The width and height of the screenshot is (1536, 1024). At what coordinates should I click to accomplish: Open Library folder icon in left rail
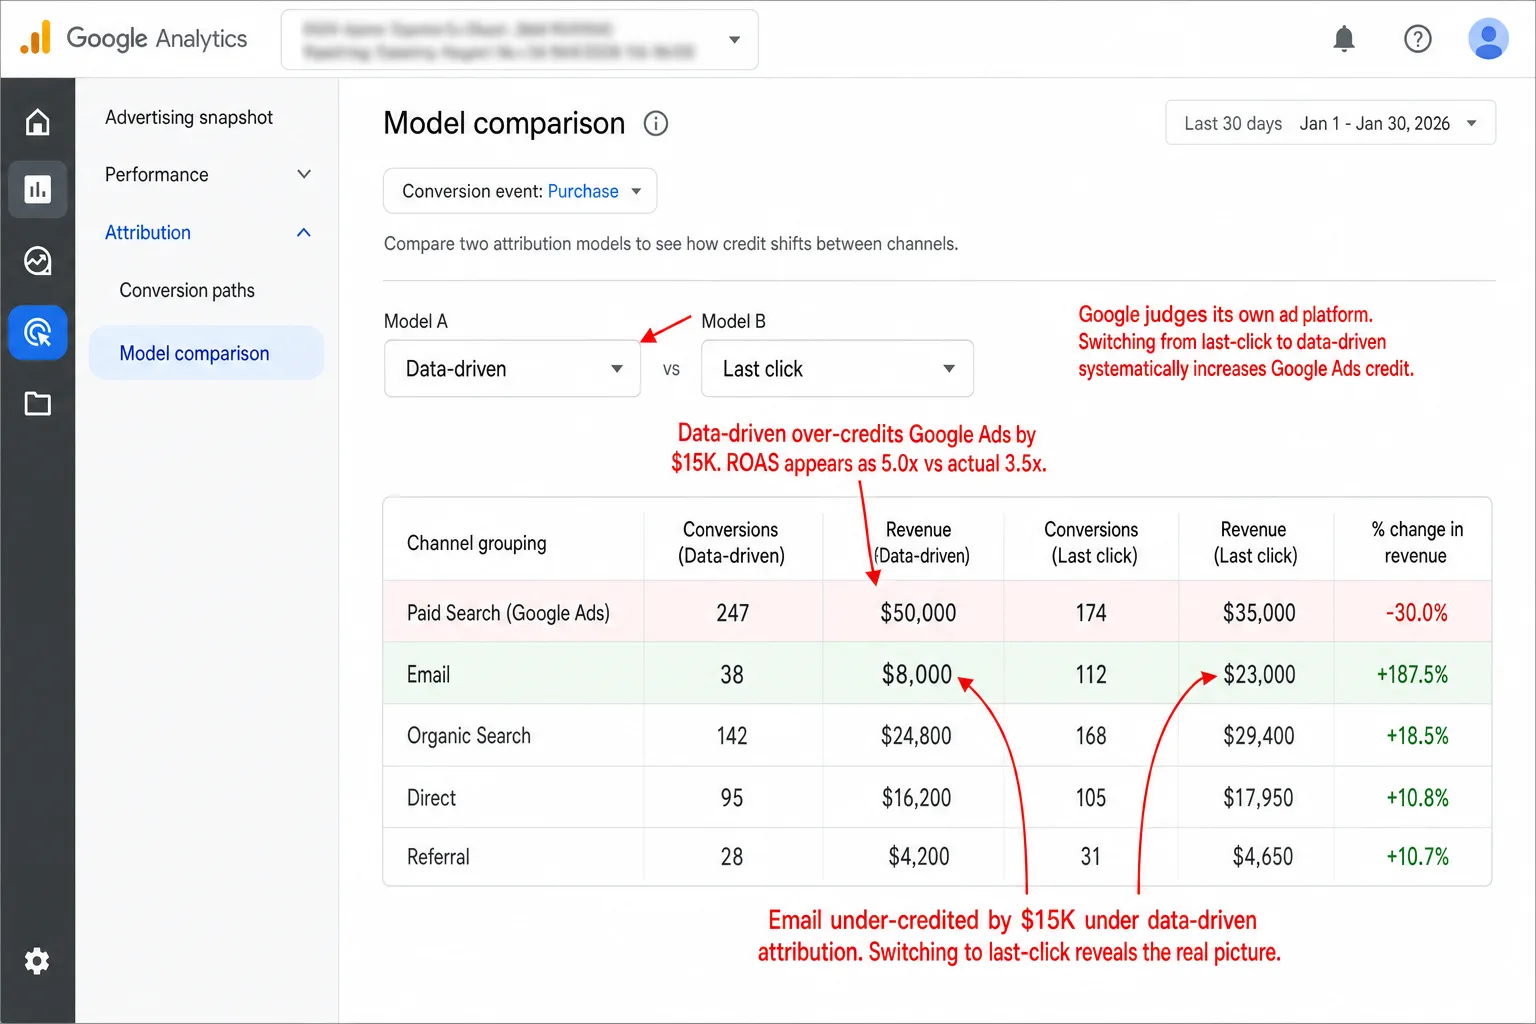coord(38,404)
